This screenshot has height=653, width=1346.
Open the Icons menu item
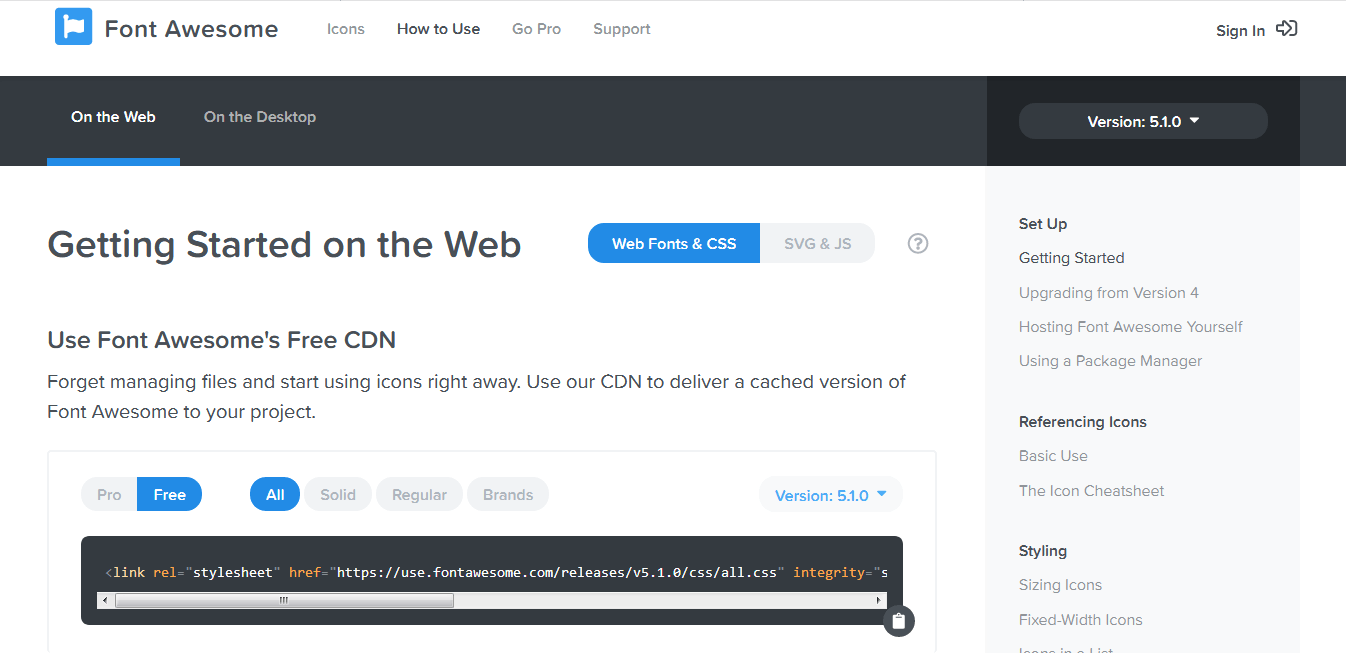coord(346,29)
